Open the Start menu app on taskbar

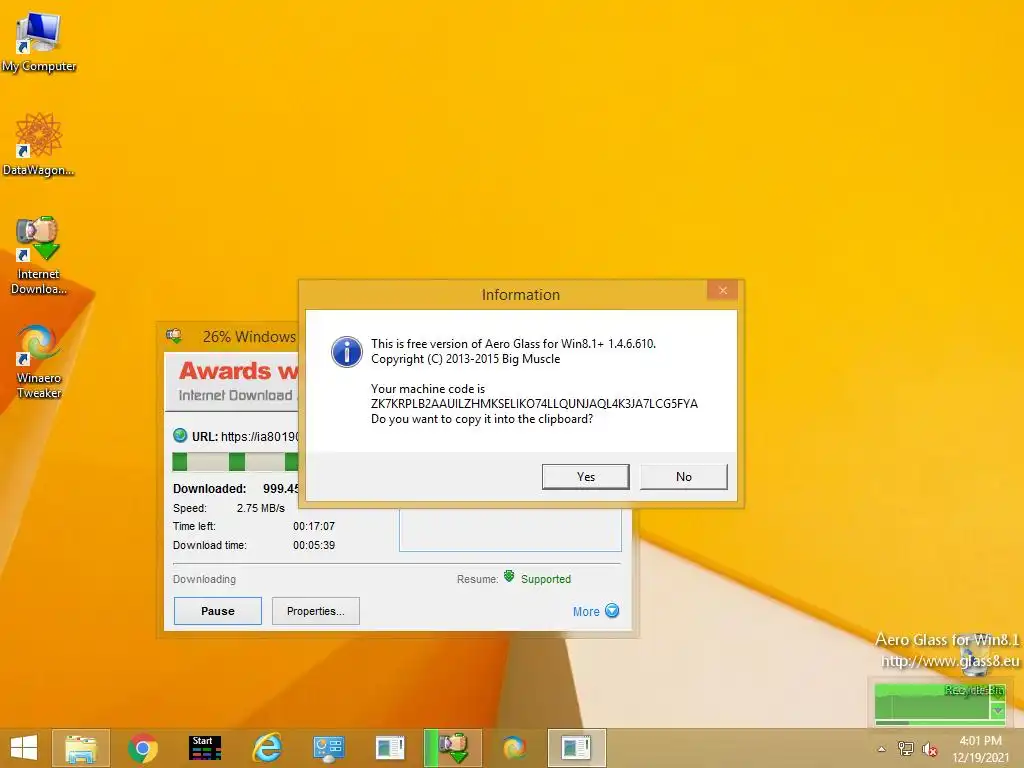[x=205, y=748]
